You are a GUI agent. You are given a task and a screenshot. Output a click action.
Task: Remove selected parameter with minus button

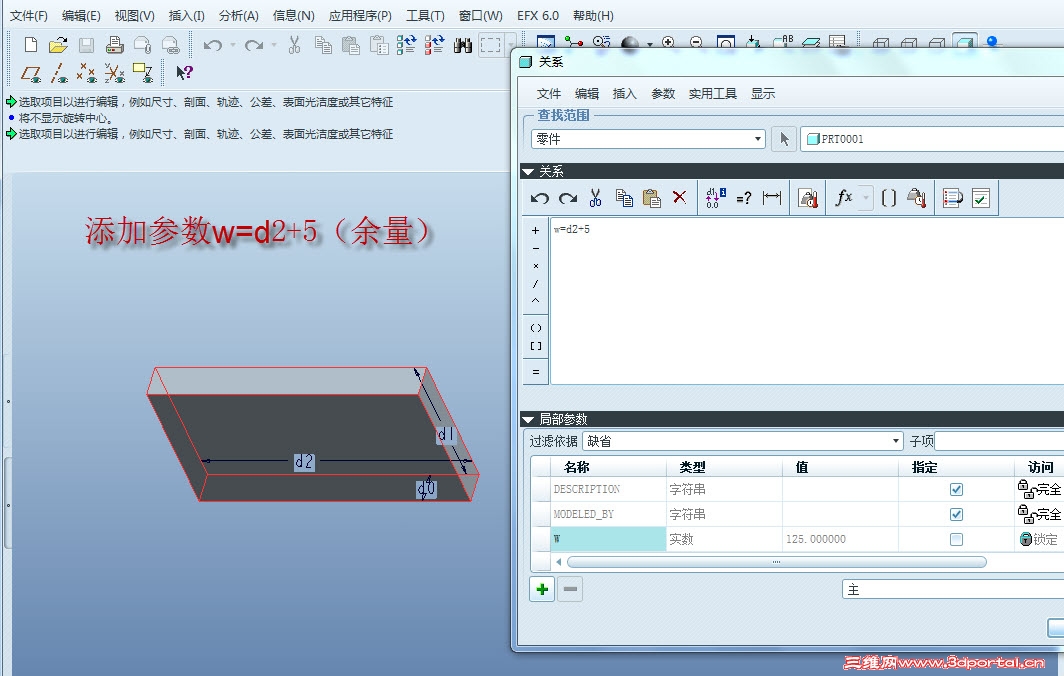[571, 589]
